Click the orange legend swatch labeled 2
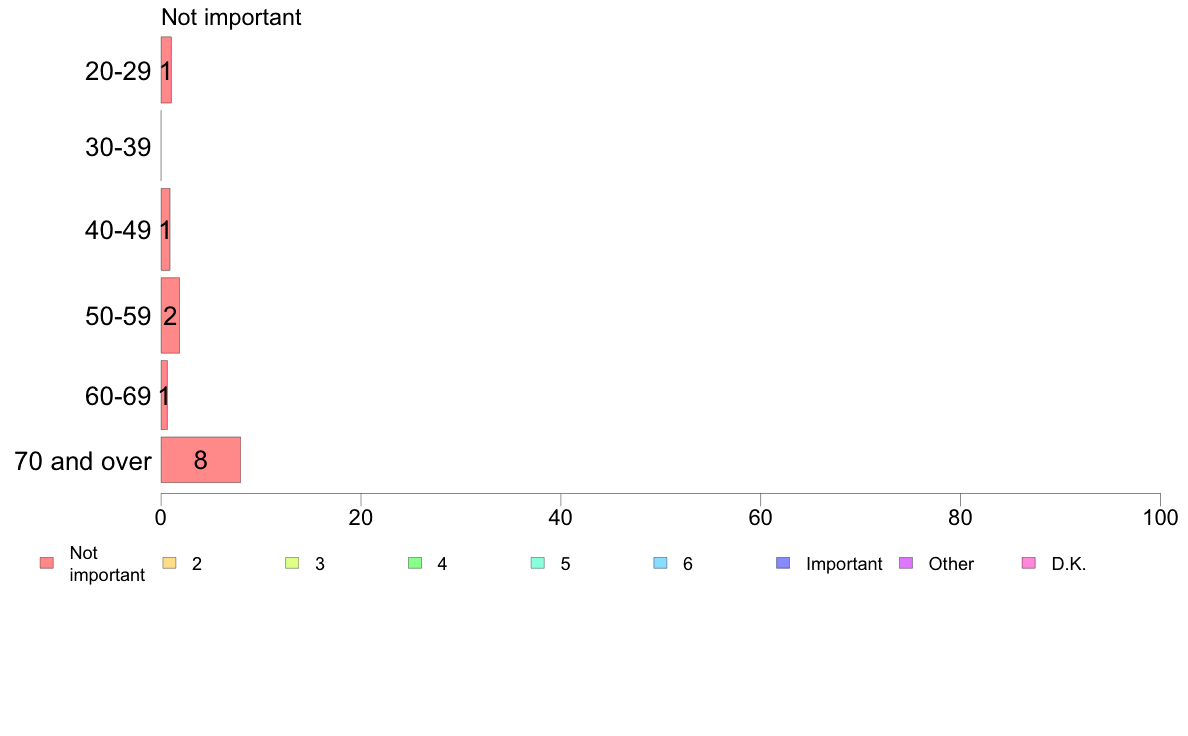The height and width of the screenshot is (736, 1188). coord(168,563)
